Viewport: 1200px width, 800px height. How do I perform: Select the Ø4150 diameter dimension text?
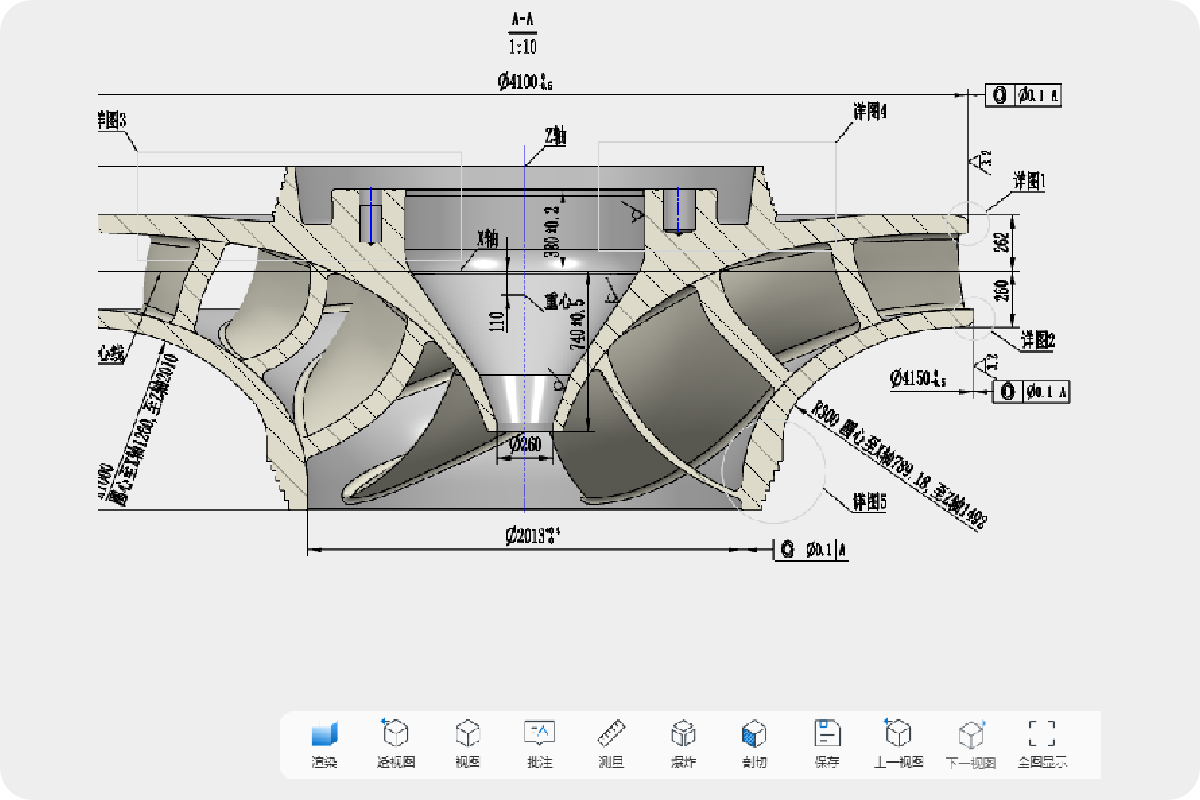point(917,378)
